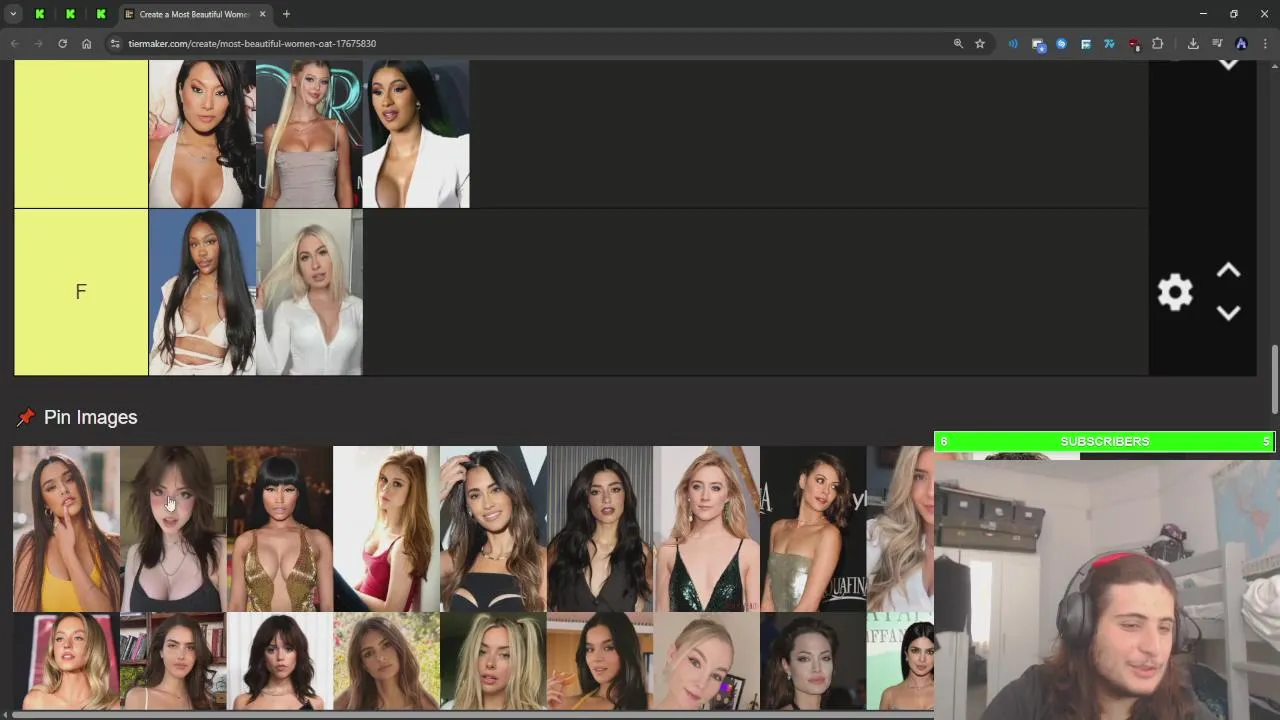Click the red pushpin icon beside Pin Images

coord(25,417)
